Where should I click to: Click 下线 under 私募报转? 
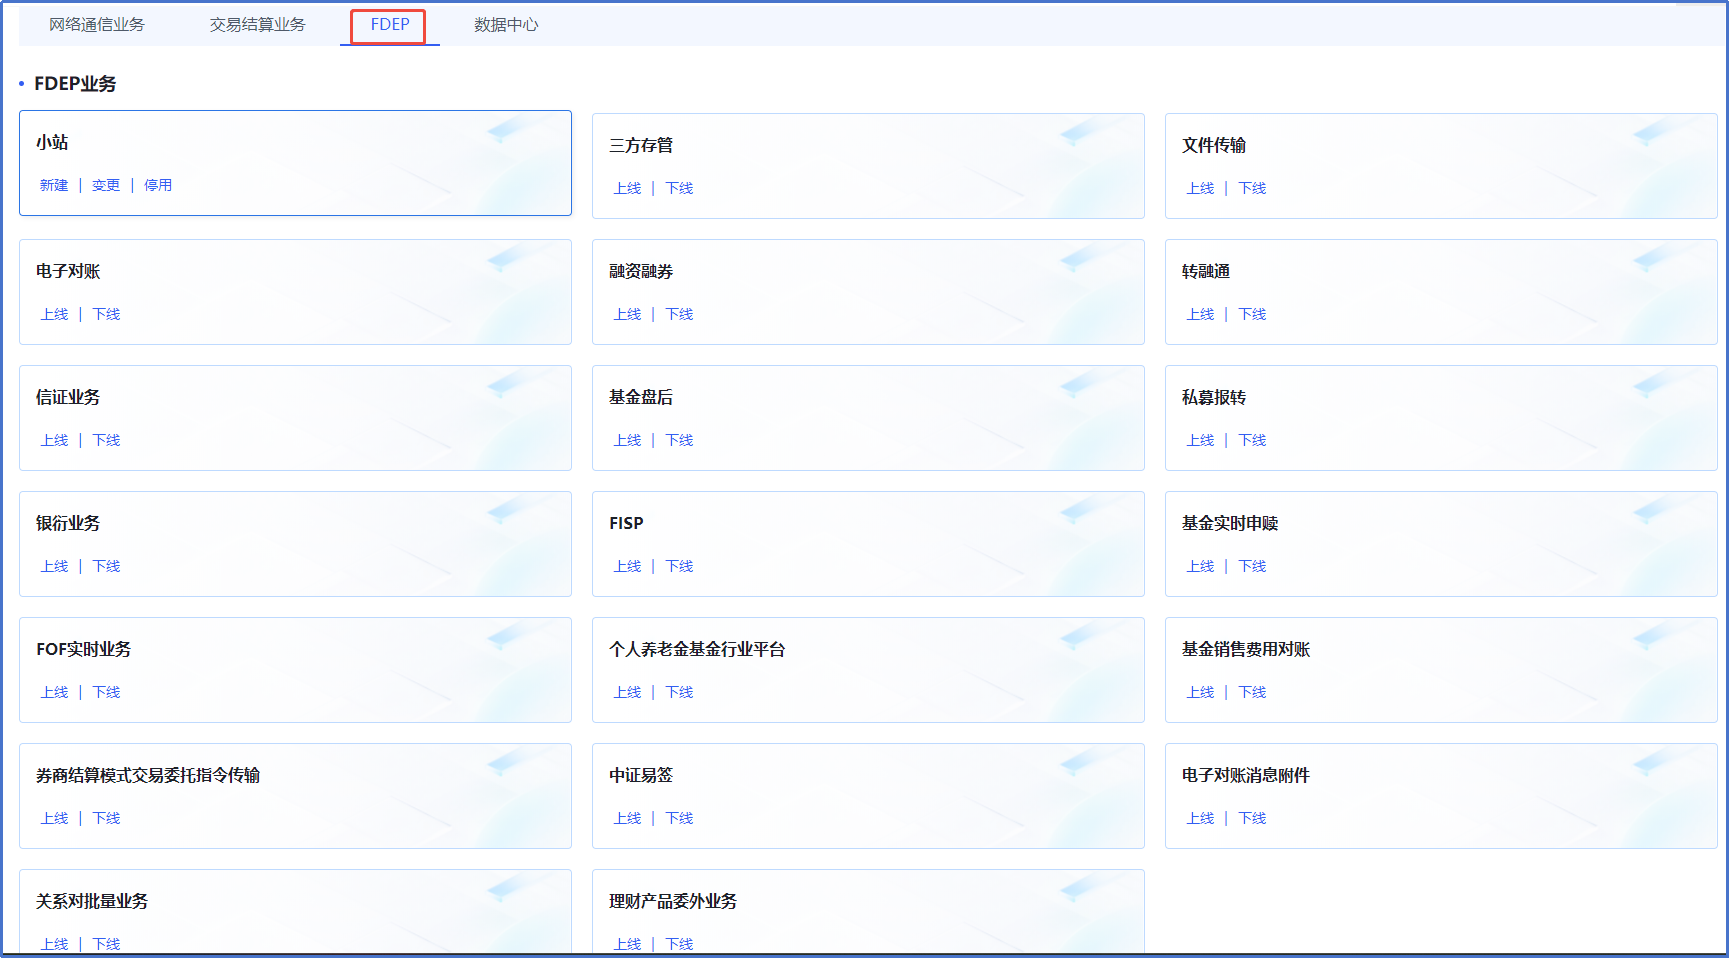click(1253, 440)
